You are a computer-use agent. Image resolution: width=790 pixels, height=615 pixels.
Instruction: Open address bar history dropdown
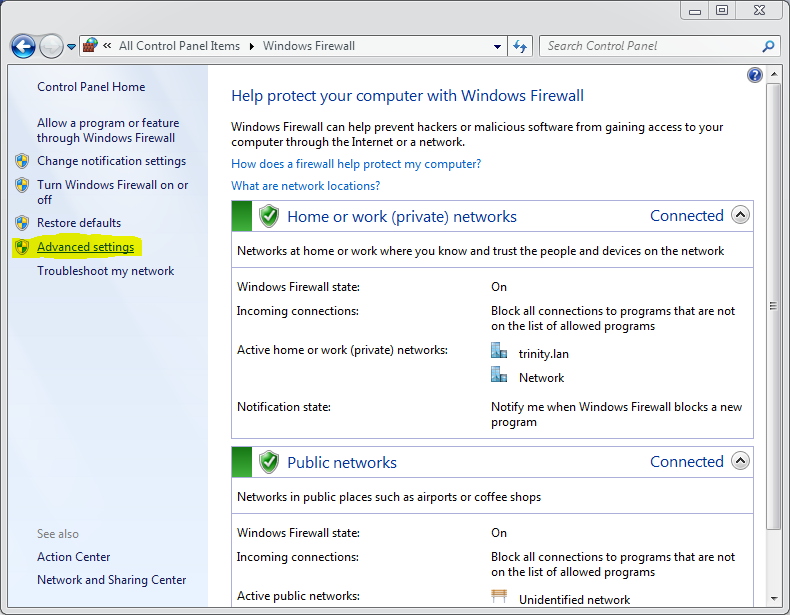[497, 46]
